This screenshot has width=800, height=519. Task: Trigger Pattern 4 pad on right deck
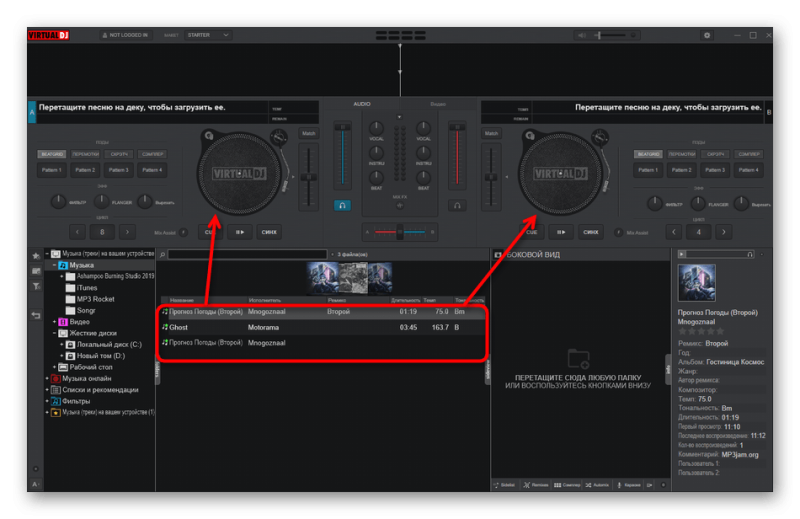[x=749, y=170]
